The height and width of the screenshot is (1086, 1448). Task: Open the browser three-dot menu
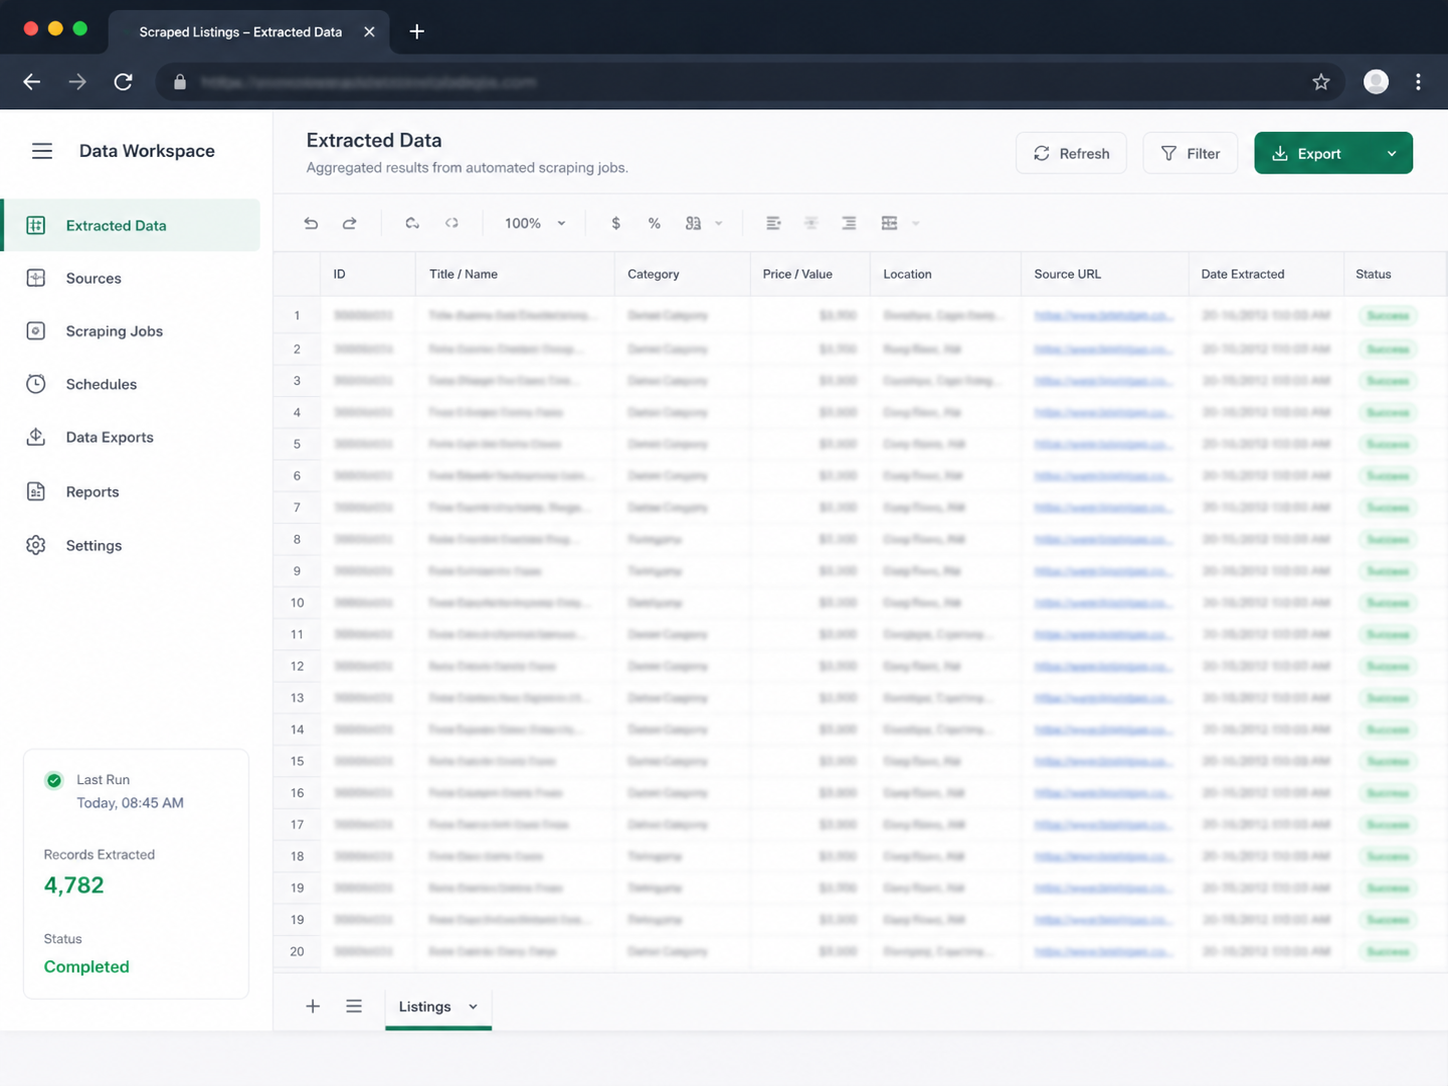coord(1418,82)
